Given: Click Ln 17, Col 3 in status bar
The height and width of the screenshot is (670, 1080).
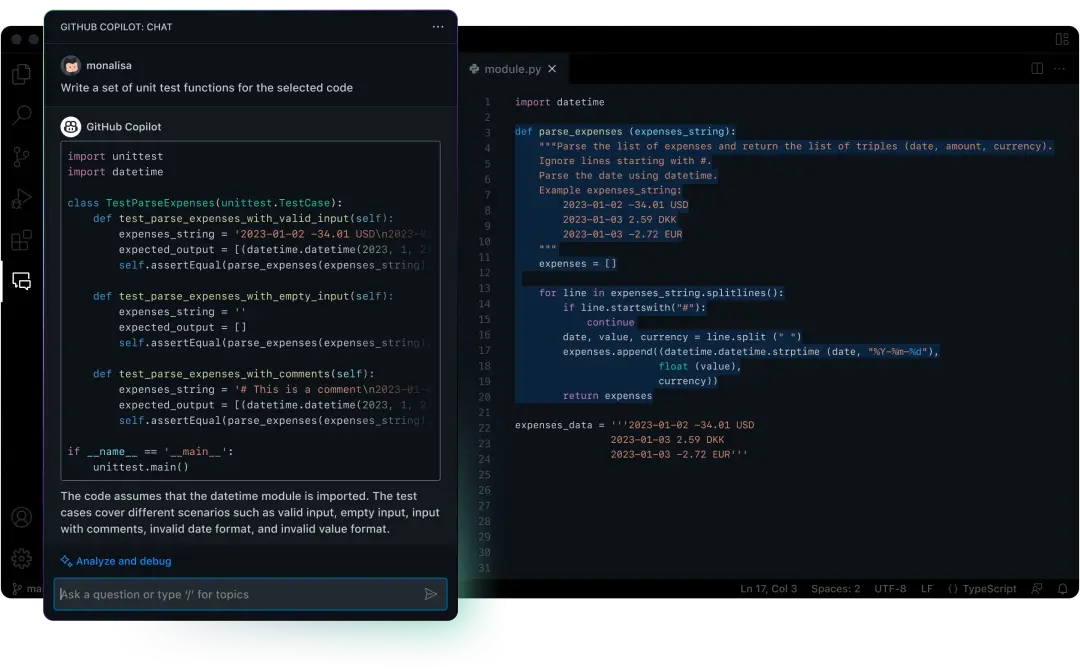Looking at the screenshot, I should [768, 589].
